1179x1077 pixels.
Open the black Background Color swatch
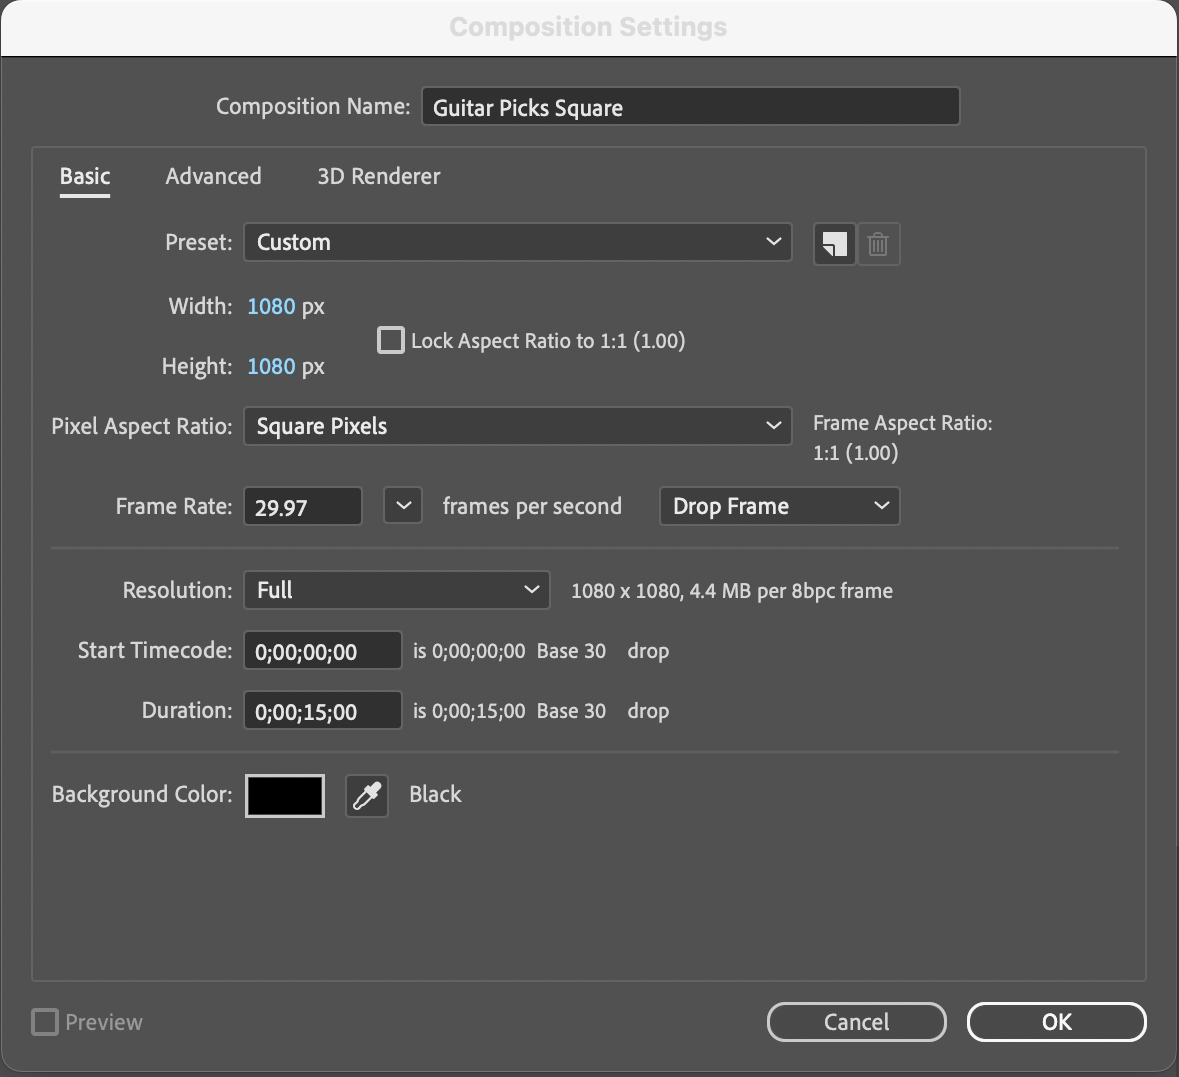285,796
